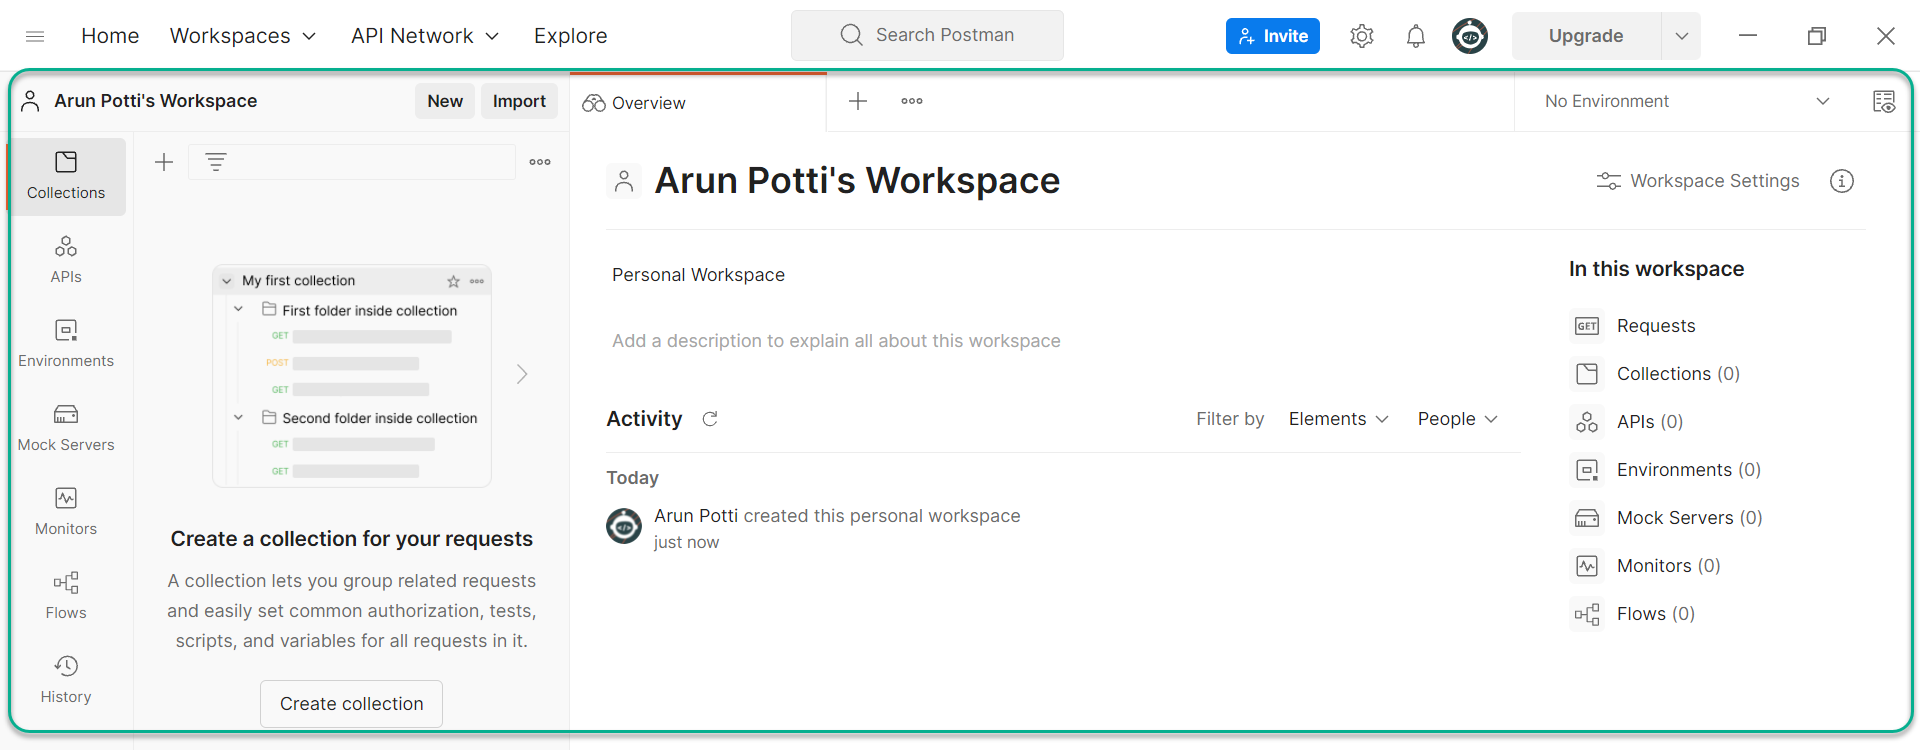Open environment quick look icon
Image resolution: width=1920 pixels, height=750 pixels.
tap(1884, 101)
